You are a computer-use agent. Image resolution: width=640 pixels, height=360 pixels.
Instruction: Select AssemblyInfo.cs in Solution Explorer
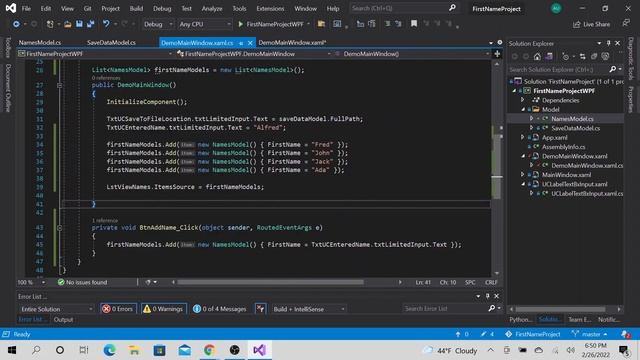pos(563,147)
